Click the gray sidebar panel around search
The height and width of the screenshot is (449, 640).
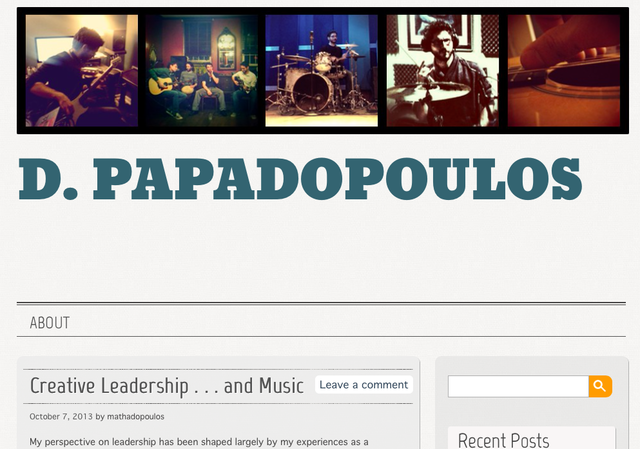[532, 411]
